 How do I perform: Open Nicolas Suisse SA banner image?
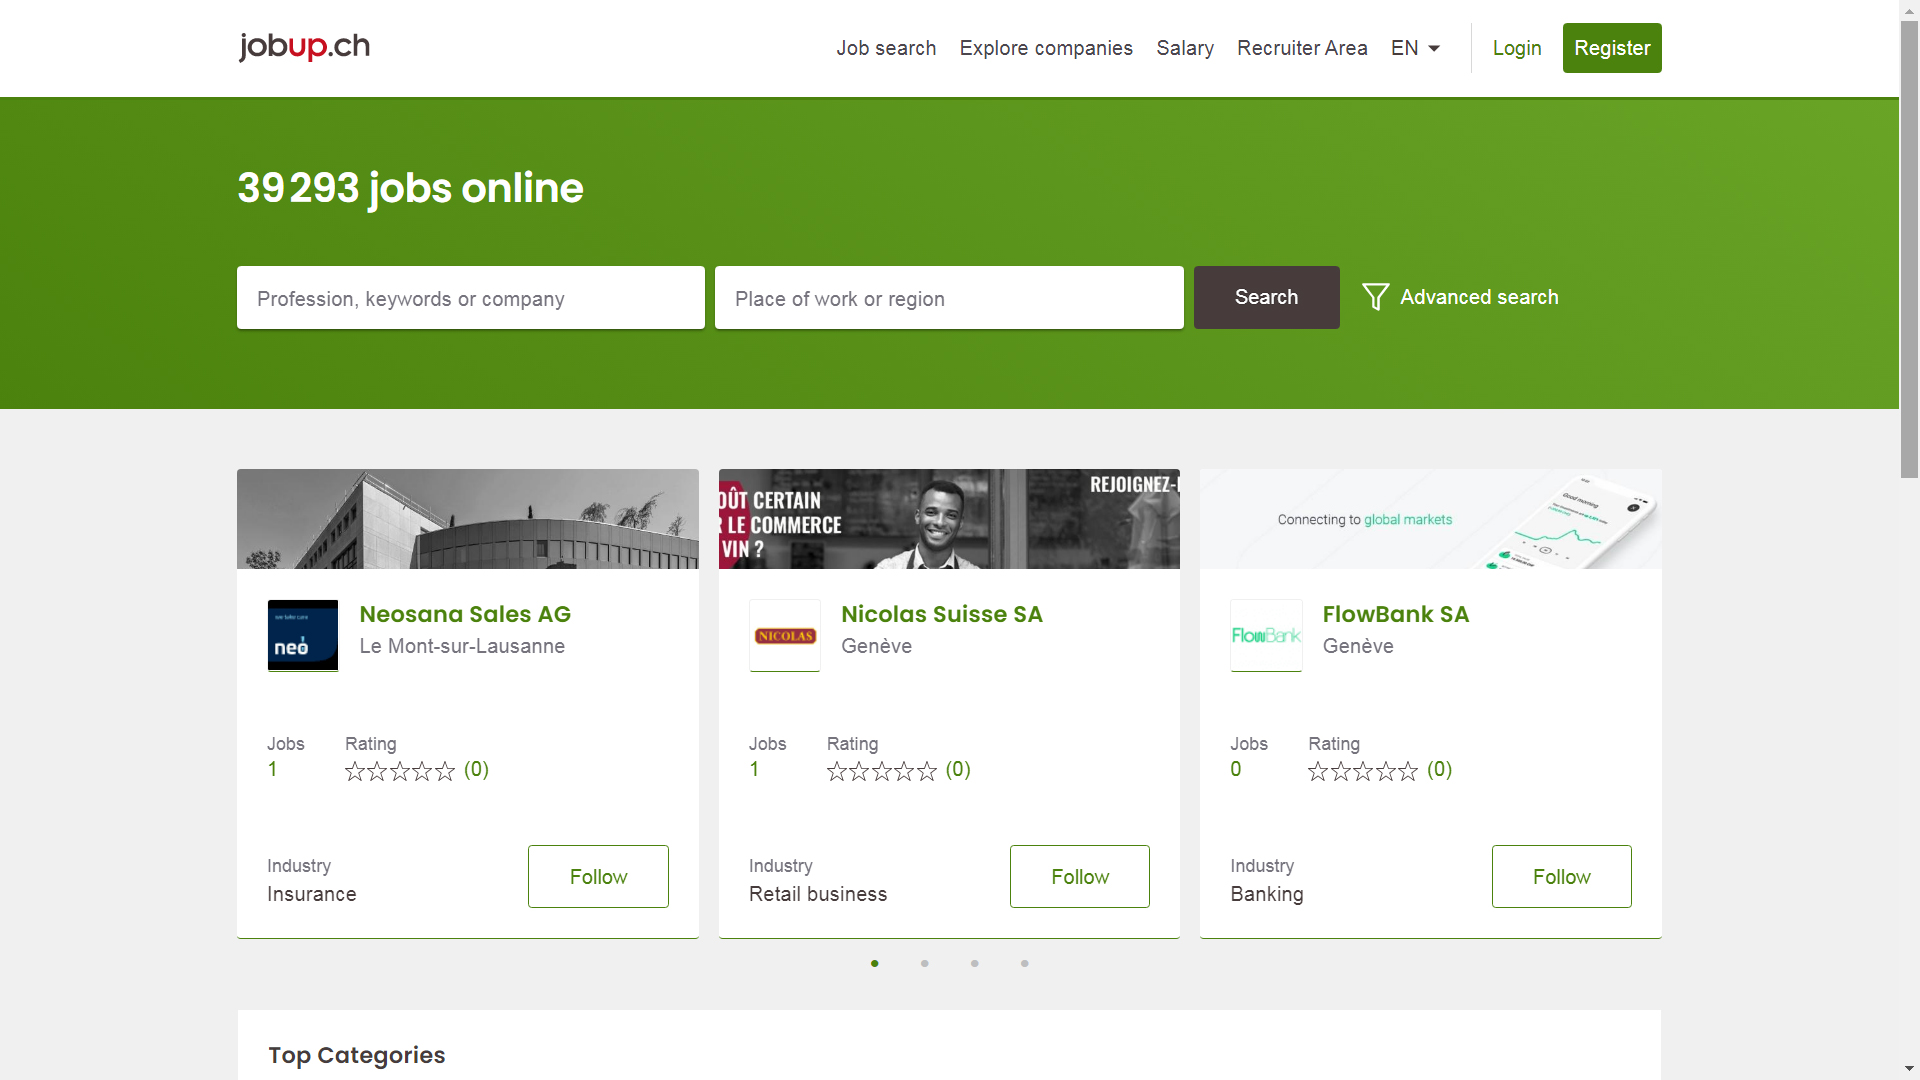pyautogui.click(x=949, y=519)
